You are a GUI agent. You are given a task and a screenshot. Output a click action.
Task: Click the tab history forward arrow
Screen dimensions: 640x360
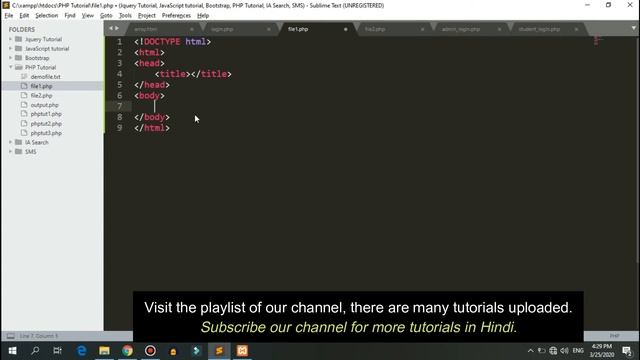117,28
